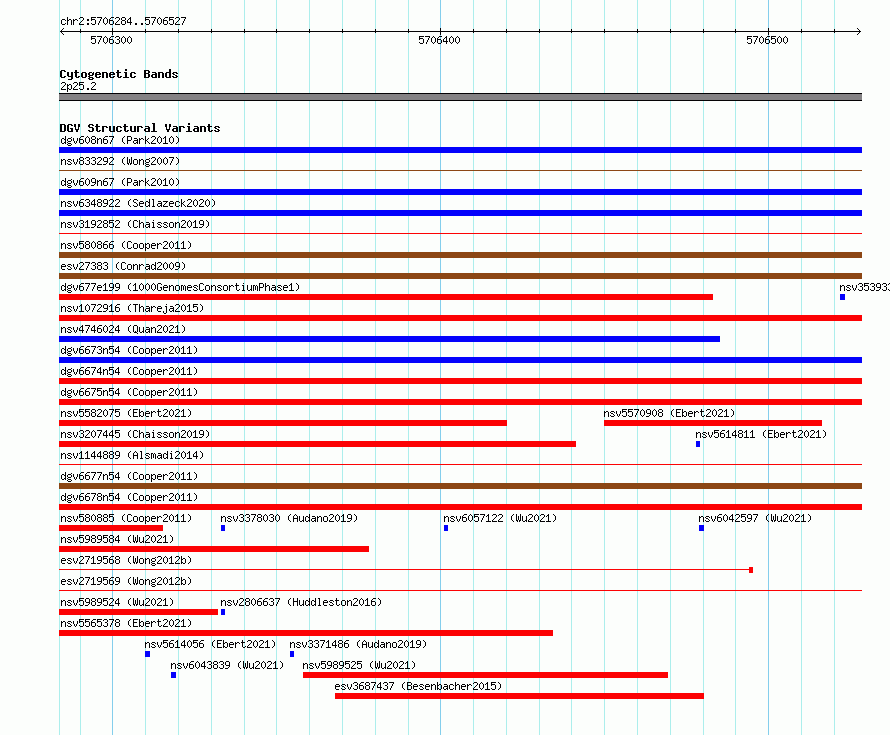Viewport: 890px width, 735px height.
Task: Select the esv27383 (Conrad2009) label
Action: click(123, 266)
